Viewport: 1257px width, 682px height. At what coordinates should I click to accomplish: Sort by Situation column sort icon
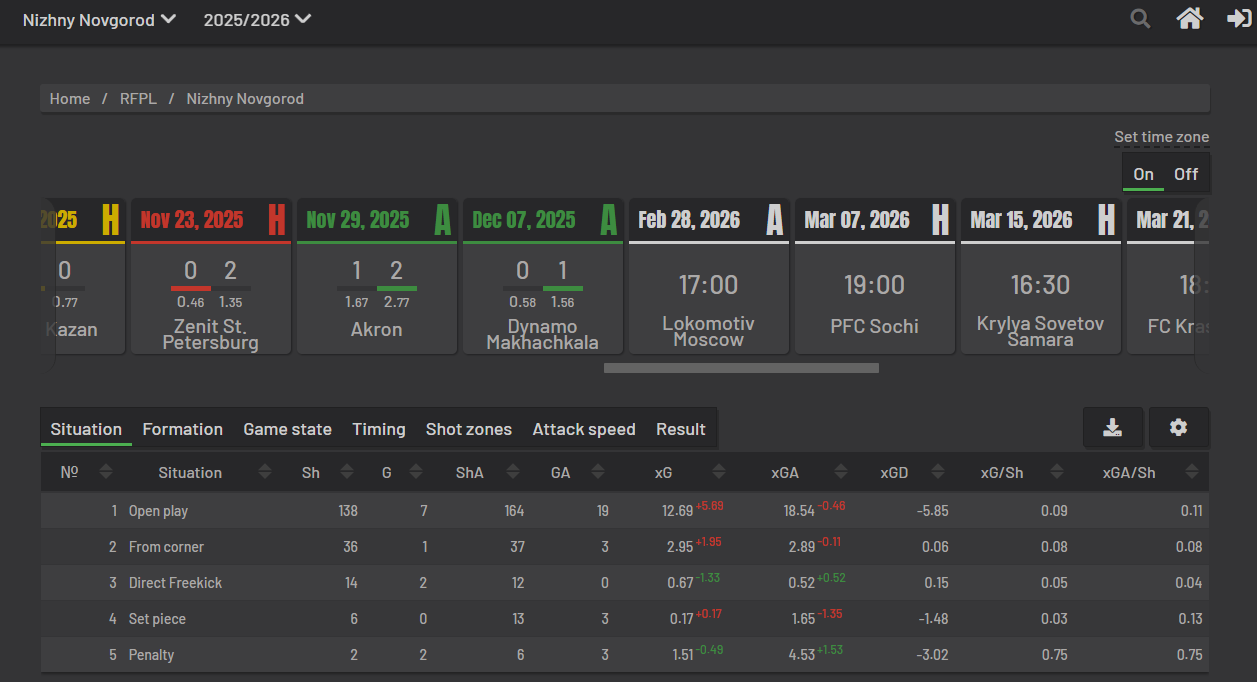pos(265,473)
